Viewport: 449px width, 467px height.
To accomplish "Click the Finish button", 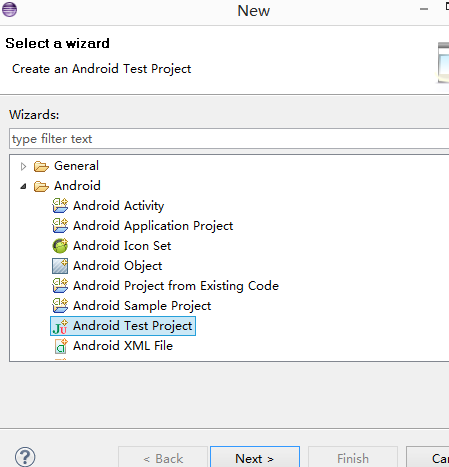I will click(x=353, y=458).
